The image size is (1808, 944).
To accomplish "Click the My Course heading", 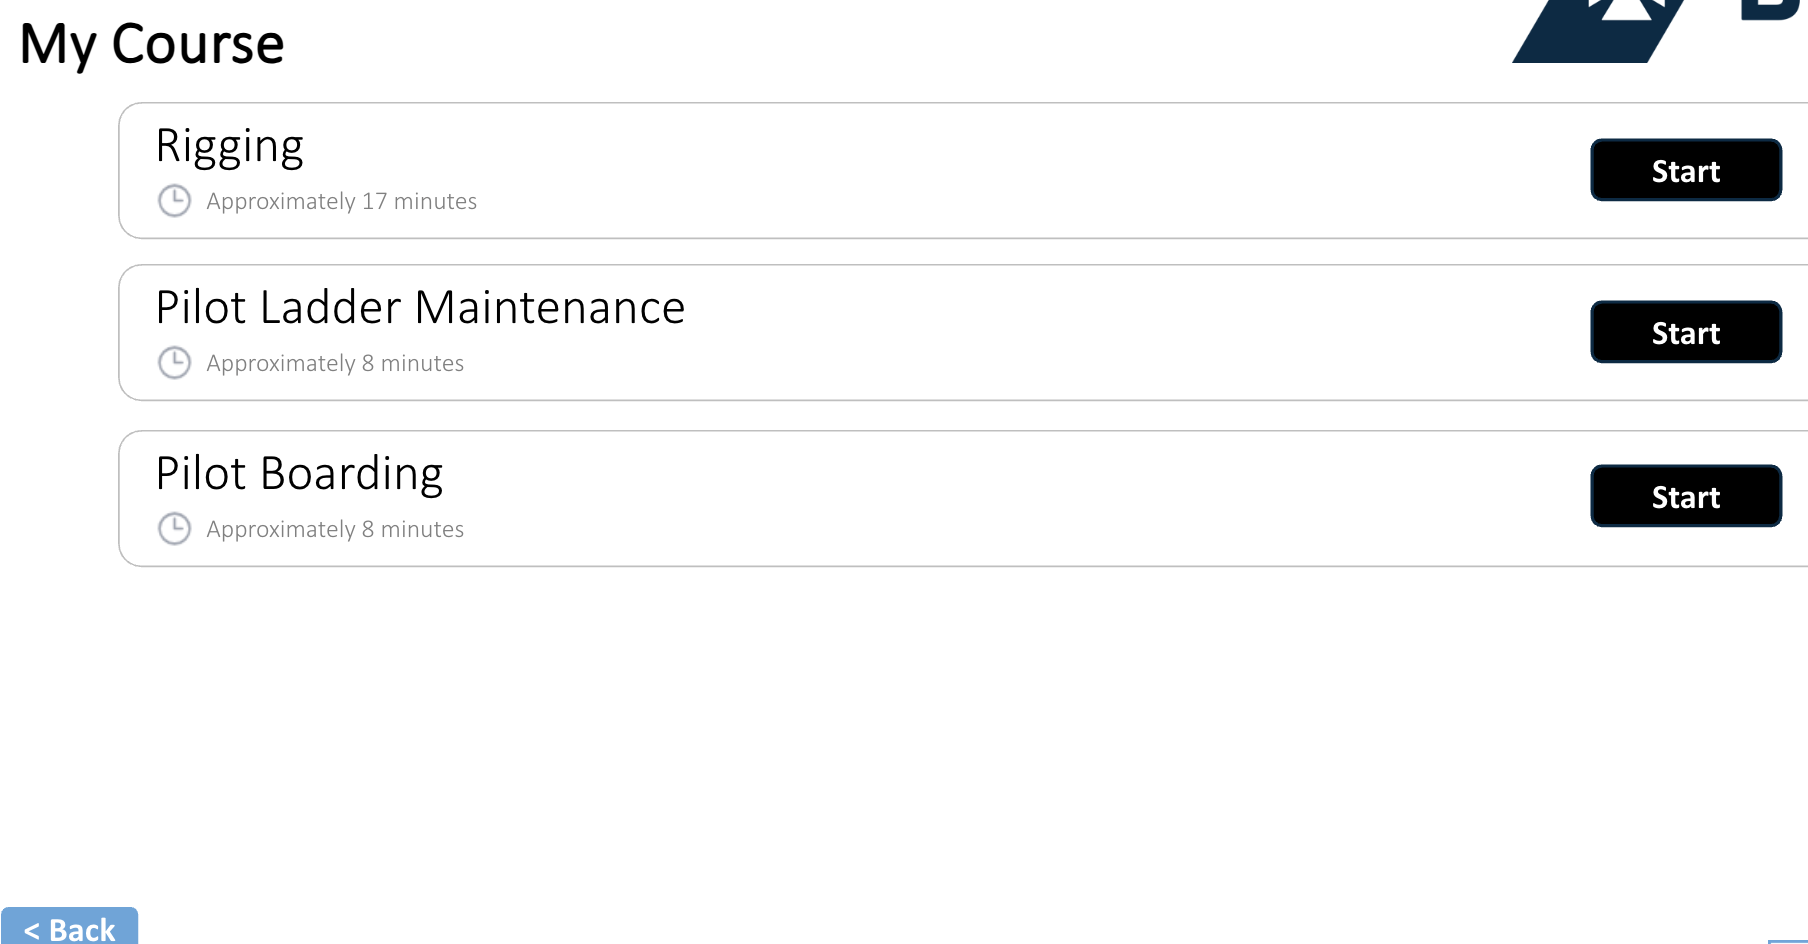I will point(152,45).
